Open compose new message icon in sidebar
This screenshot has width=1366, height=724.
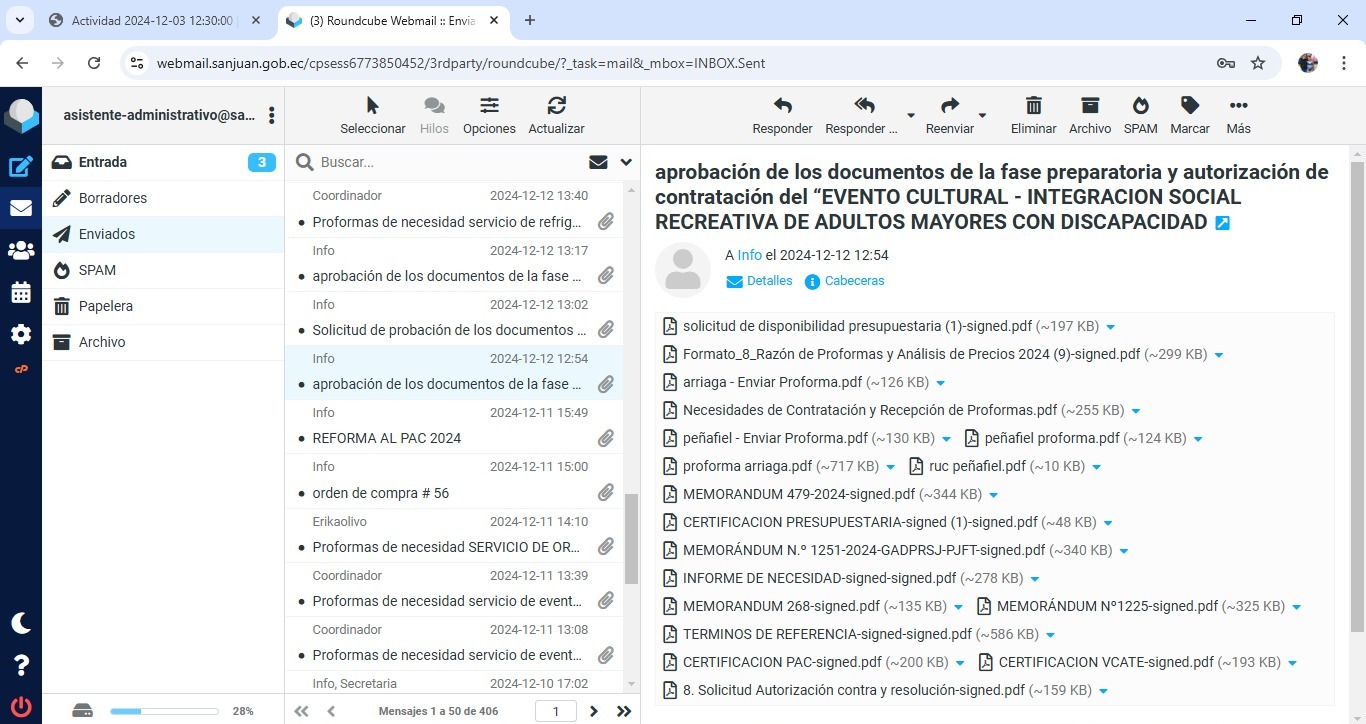(21, 167)
